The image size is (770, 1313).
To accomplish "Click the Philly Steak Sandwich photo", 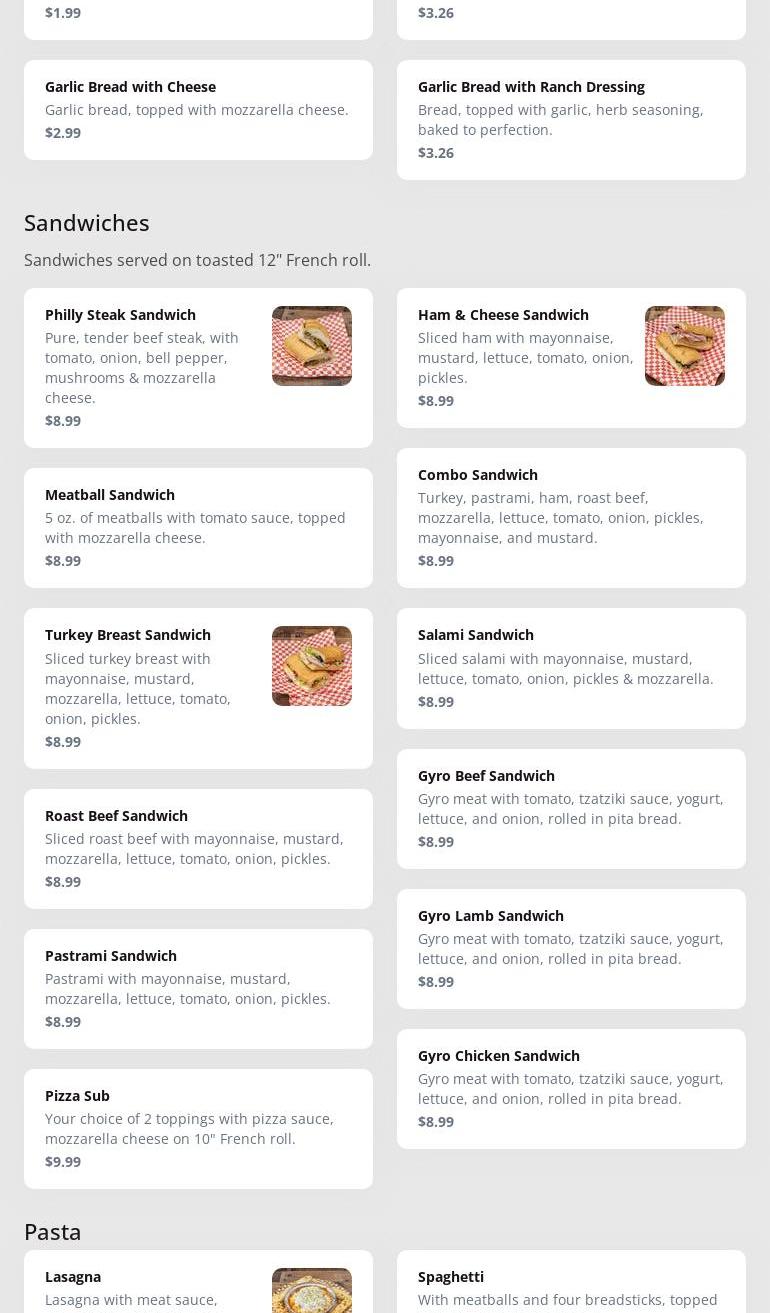I will click(312, 346).
